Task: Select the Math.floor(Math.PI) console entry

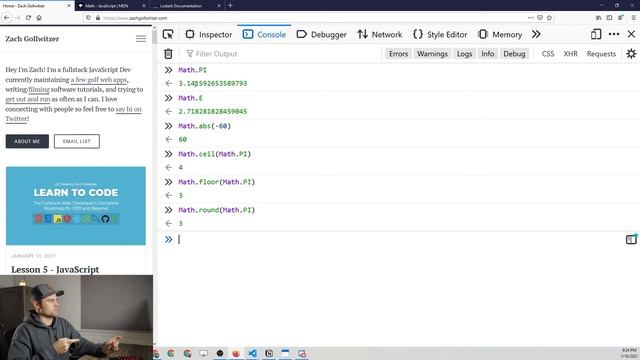Action: [217, 182]
